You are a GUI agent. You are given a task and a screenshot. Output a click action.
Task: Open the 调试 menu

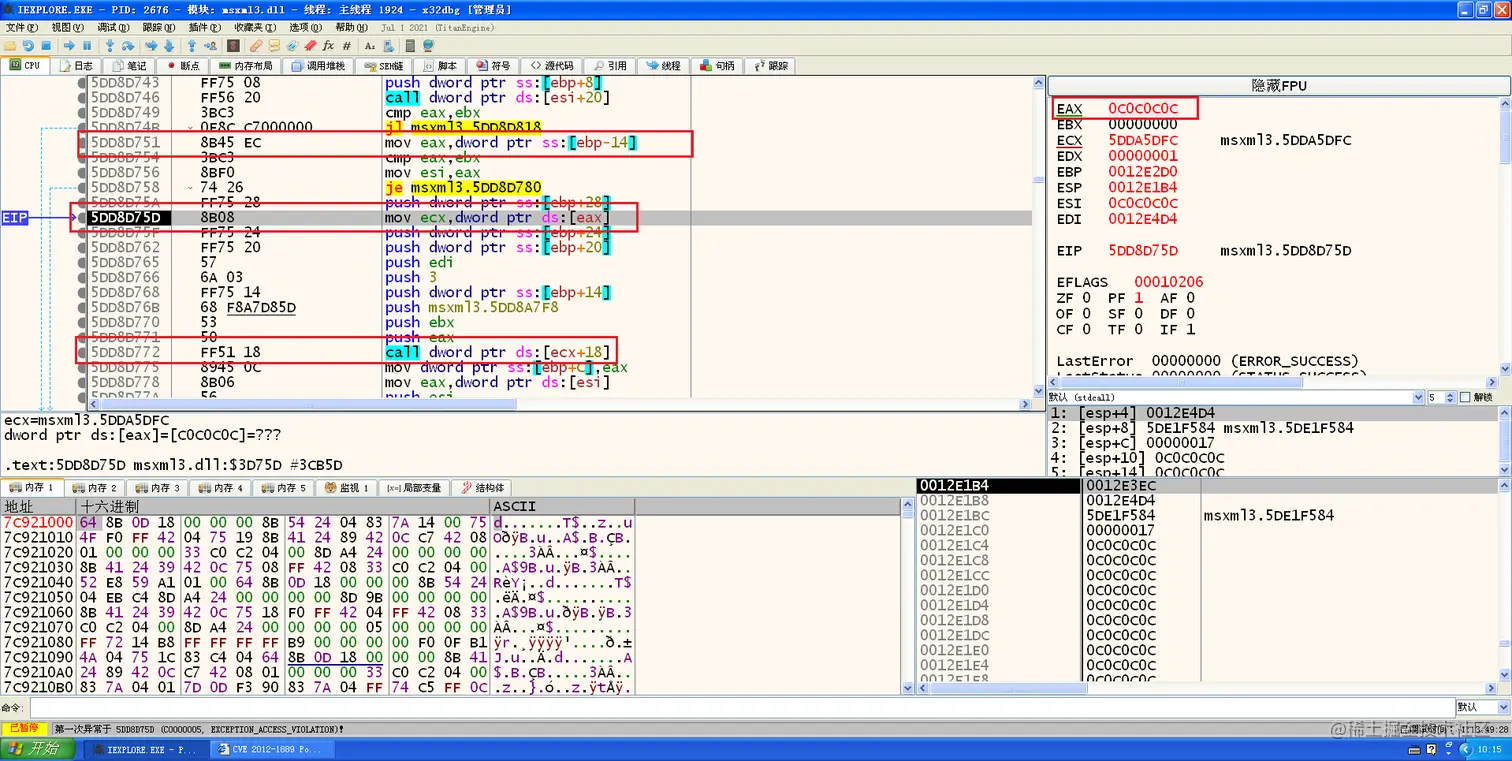pyautogui.click(x=113, y=27)
